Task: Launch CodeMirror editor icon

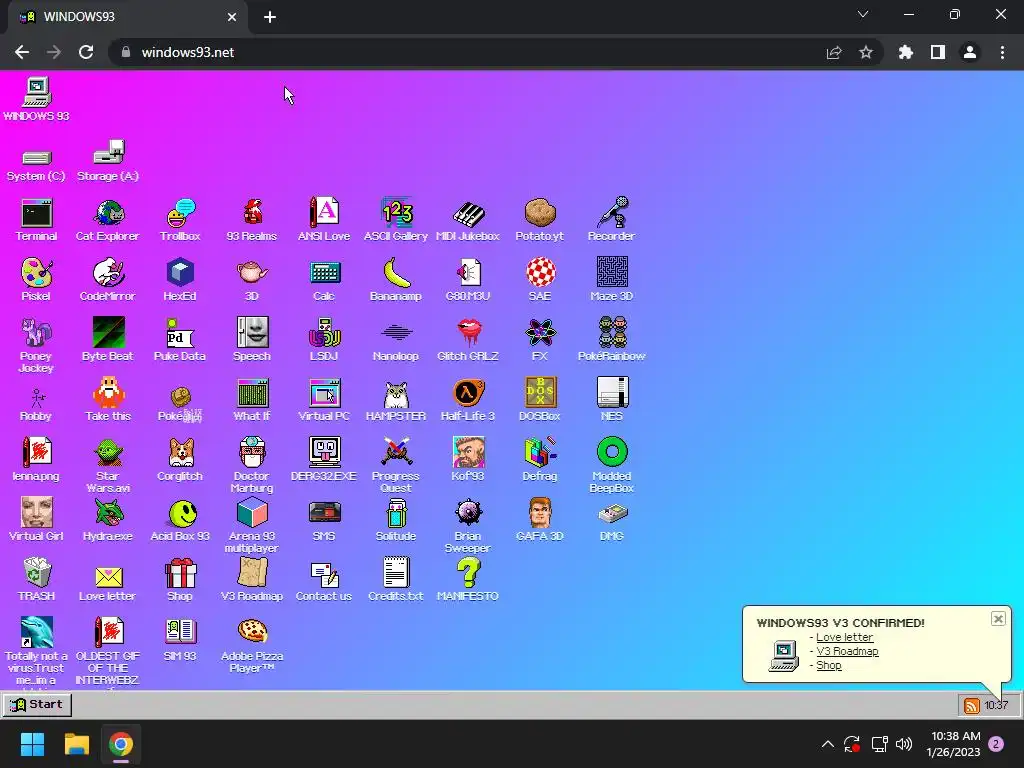Action: [x=108, y=280]
